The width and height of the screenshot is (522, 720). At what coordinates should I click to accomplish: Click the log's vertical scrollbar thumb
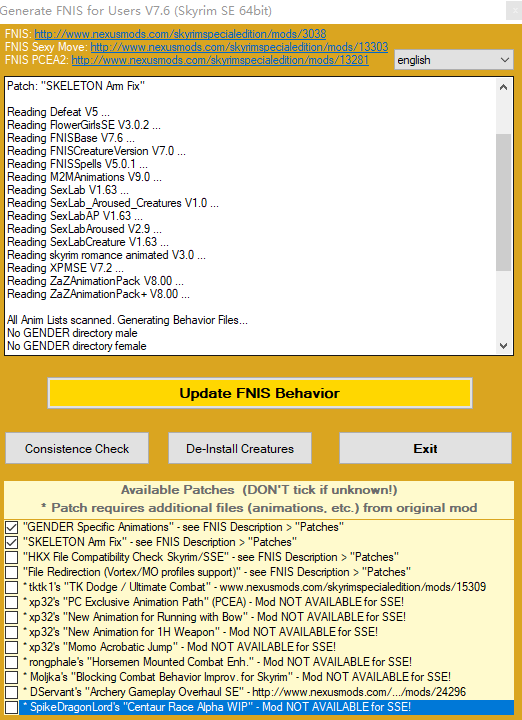point(503,202)
